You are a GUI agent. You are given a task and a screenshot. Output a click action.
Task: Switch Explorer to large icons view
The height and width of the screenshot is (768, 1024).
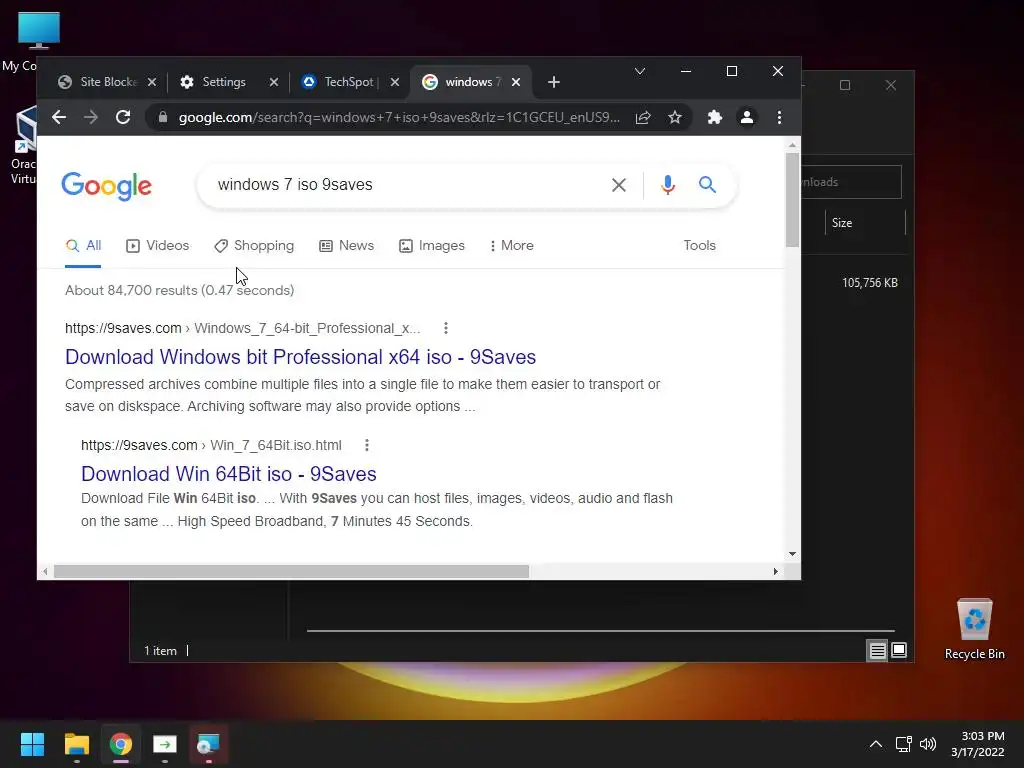point(899,650)
